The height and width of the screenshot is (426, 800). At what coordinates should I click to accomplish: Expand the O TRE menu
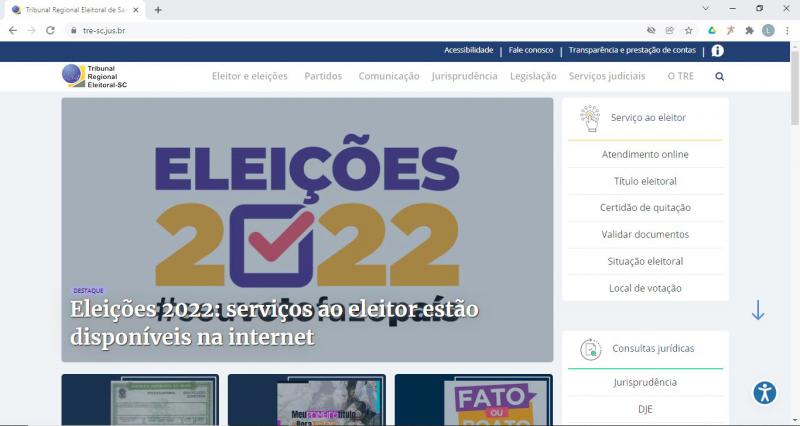pyautogui.click(x=681, y=76)
